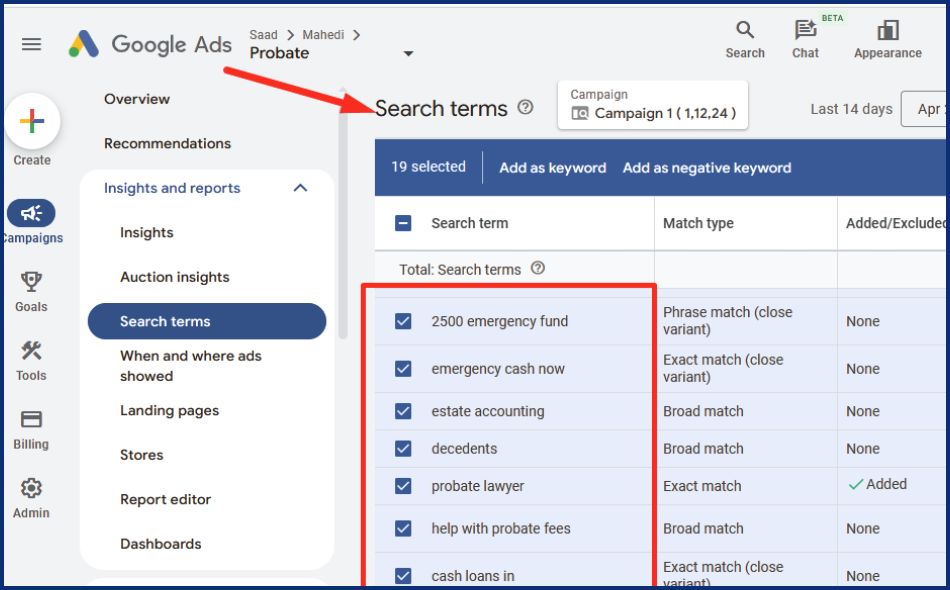Open Dashboards in the sidebar
Viewport: 950px width, 590px height.
click(x=161, y=544)
